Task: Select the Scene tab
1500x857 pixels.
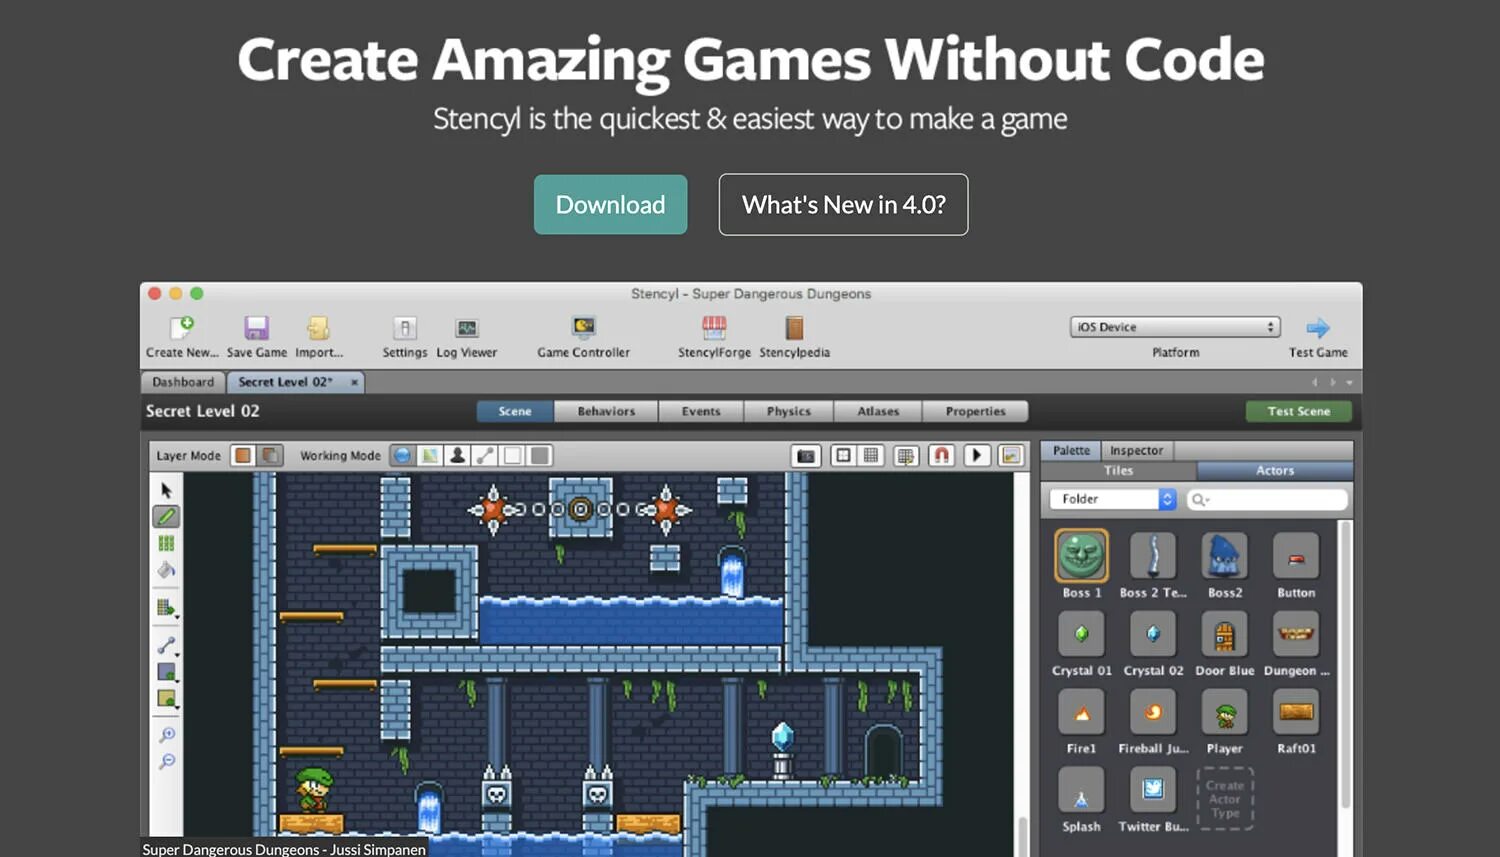Action: pos(515,411)
